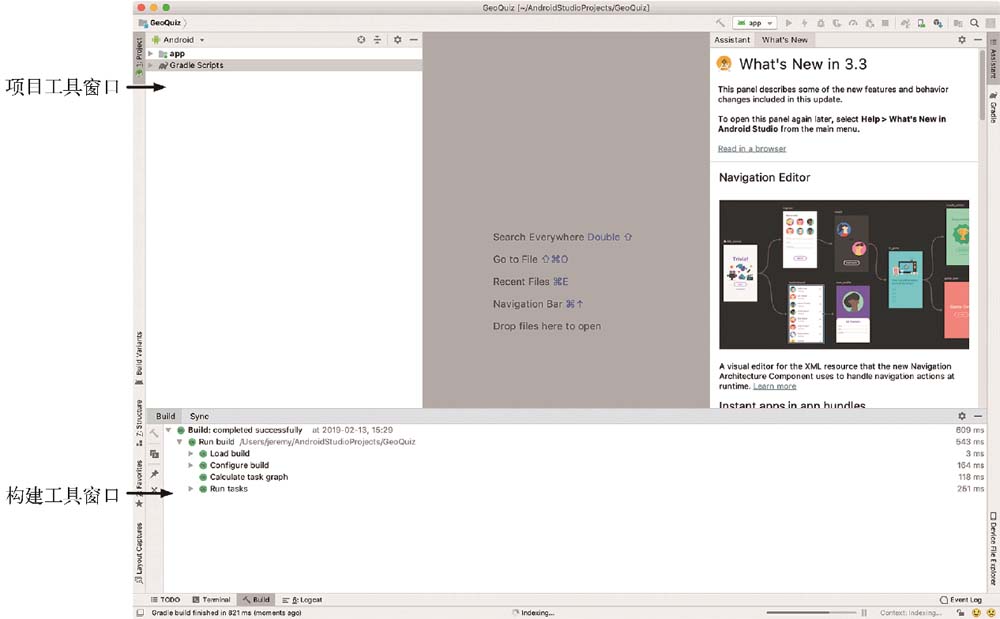Click scroll-from-source target icon in Project panel
The height and width of the screenshot is (619, 1000).
coord(361,40)
